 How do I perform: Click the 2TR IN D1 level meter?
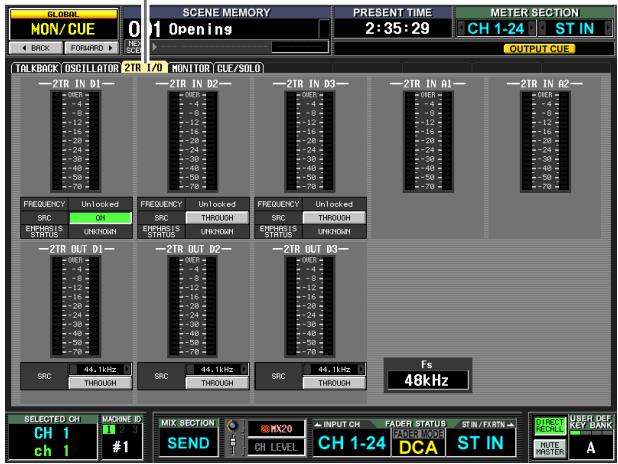point(76,141)
